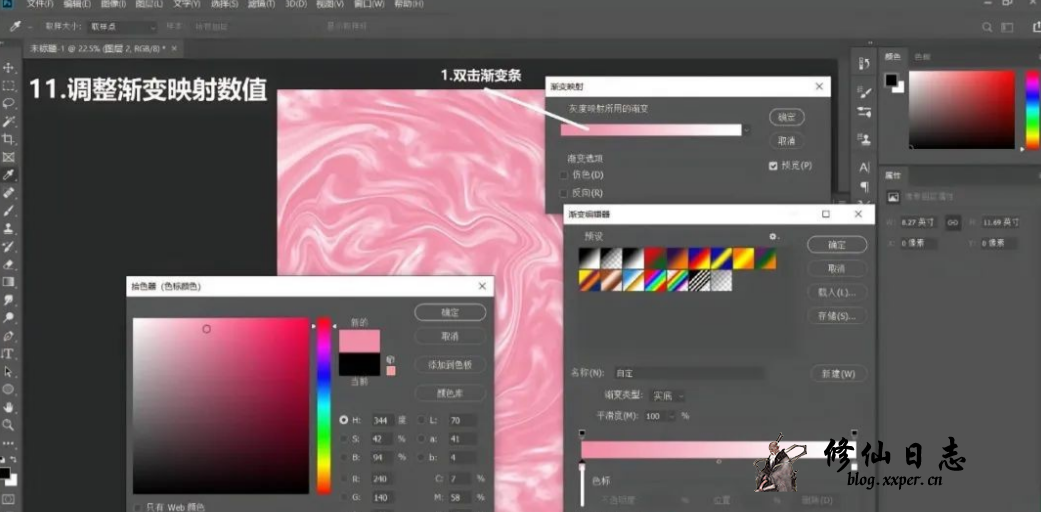Expand the gradient picker arrow in 渐变映射 dialog

746,129
